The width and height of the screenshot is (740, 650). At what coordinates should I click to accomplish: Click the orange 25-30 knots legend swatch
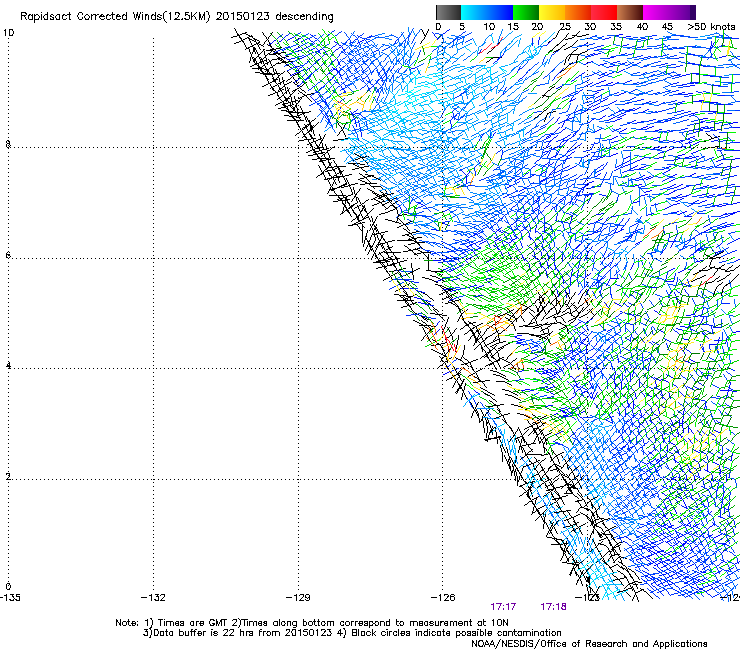pyautogui.click(x=578, y=12)
